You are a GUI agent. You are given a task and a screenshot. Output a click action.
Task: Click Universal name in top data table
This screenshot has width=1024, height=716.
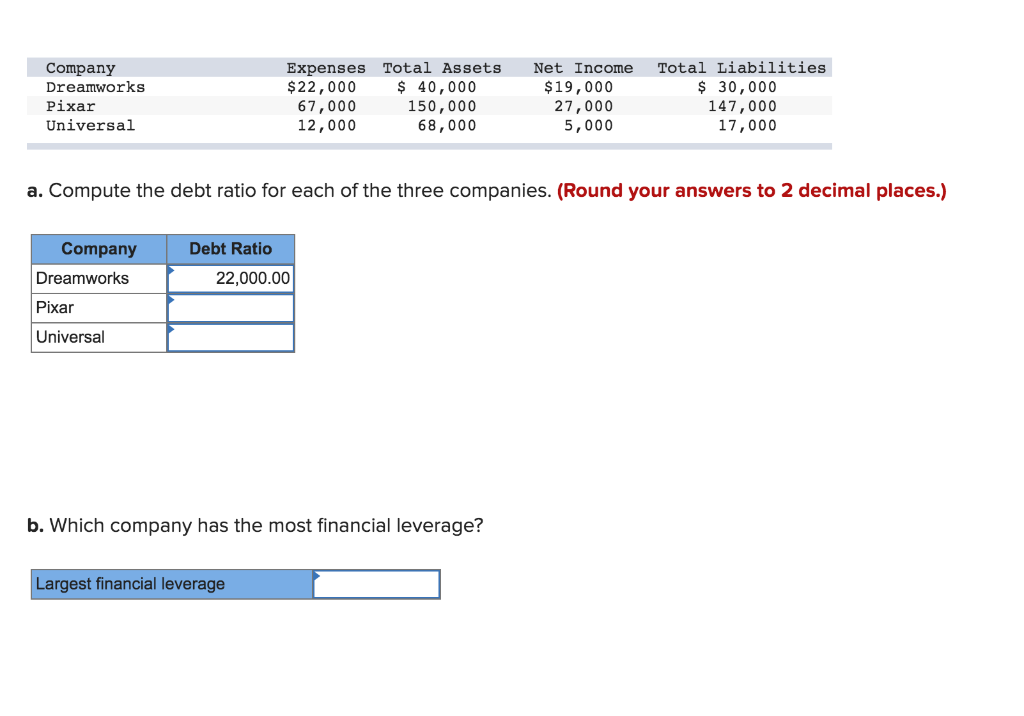91,125
